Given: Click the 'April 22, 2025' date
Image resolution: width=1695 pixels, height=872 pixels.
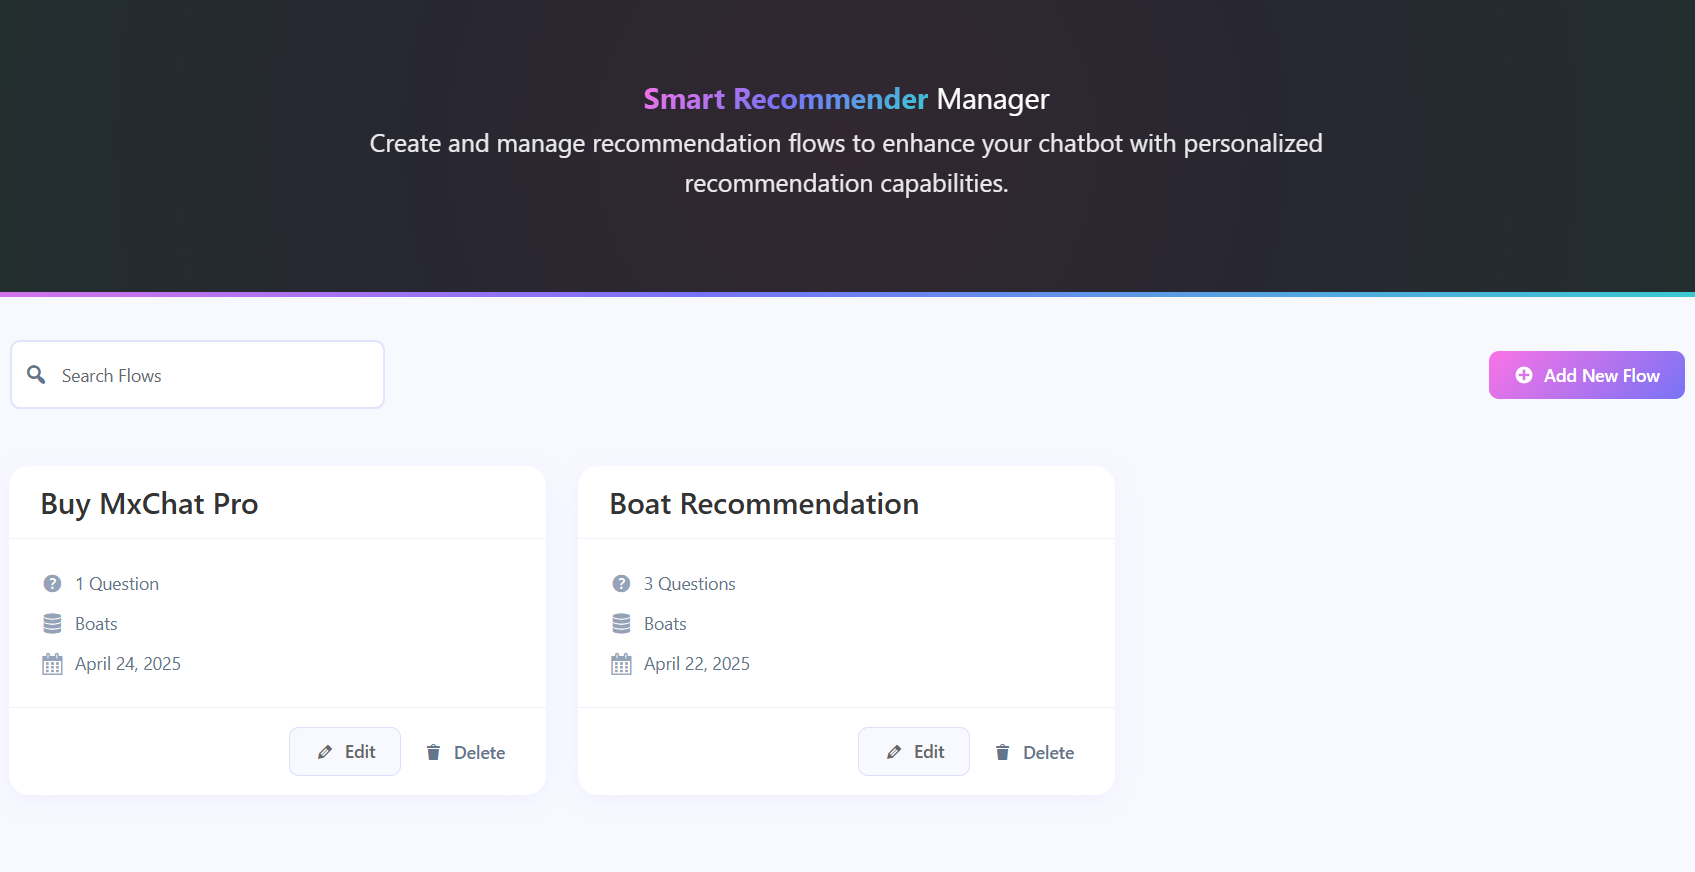Looking at the screenshot, I should tap(697, 664).
